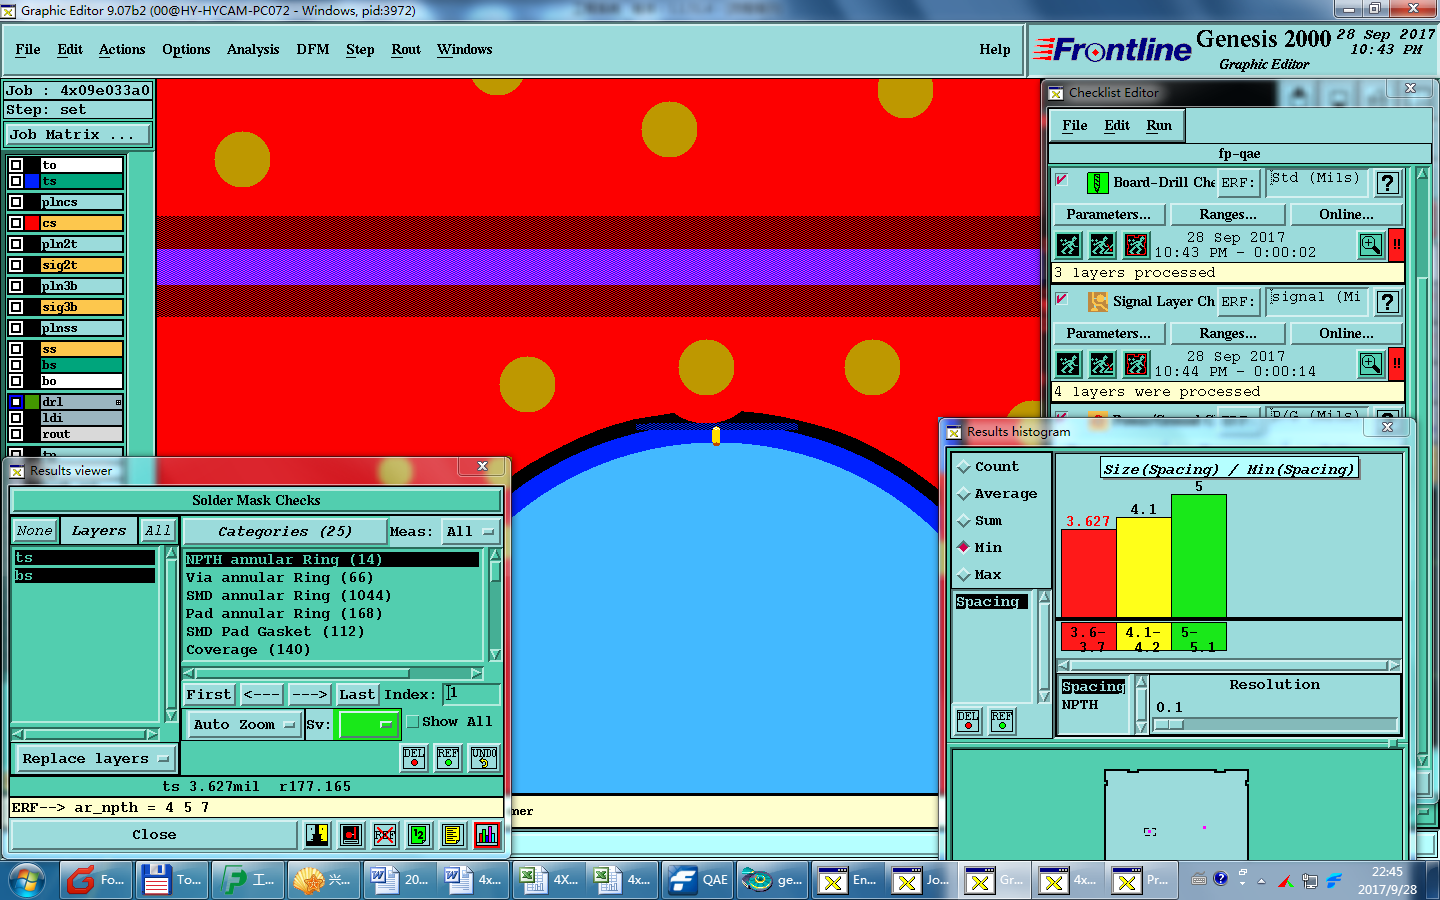Click the Resolution slider

click(x=1275, y=724)
